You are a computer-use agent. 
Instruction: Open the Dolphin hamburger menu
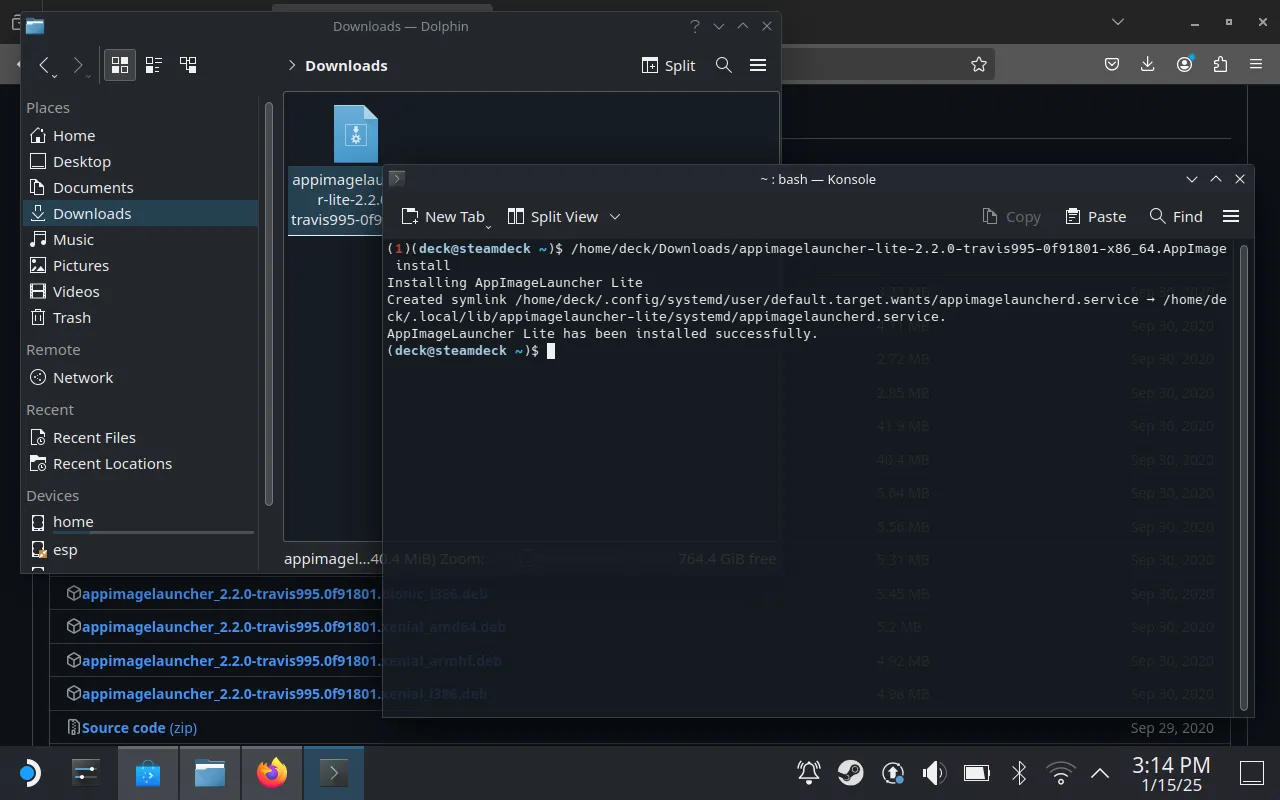point(758,65)
